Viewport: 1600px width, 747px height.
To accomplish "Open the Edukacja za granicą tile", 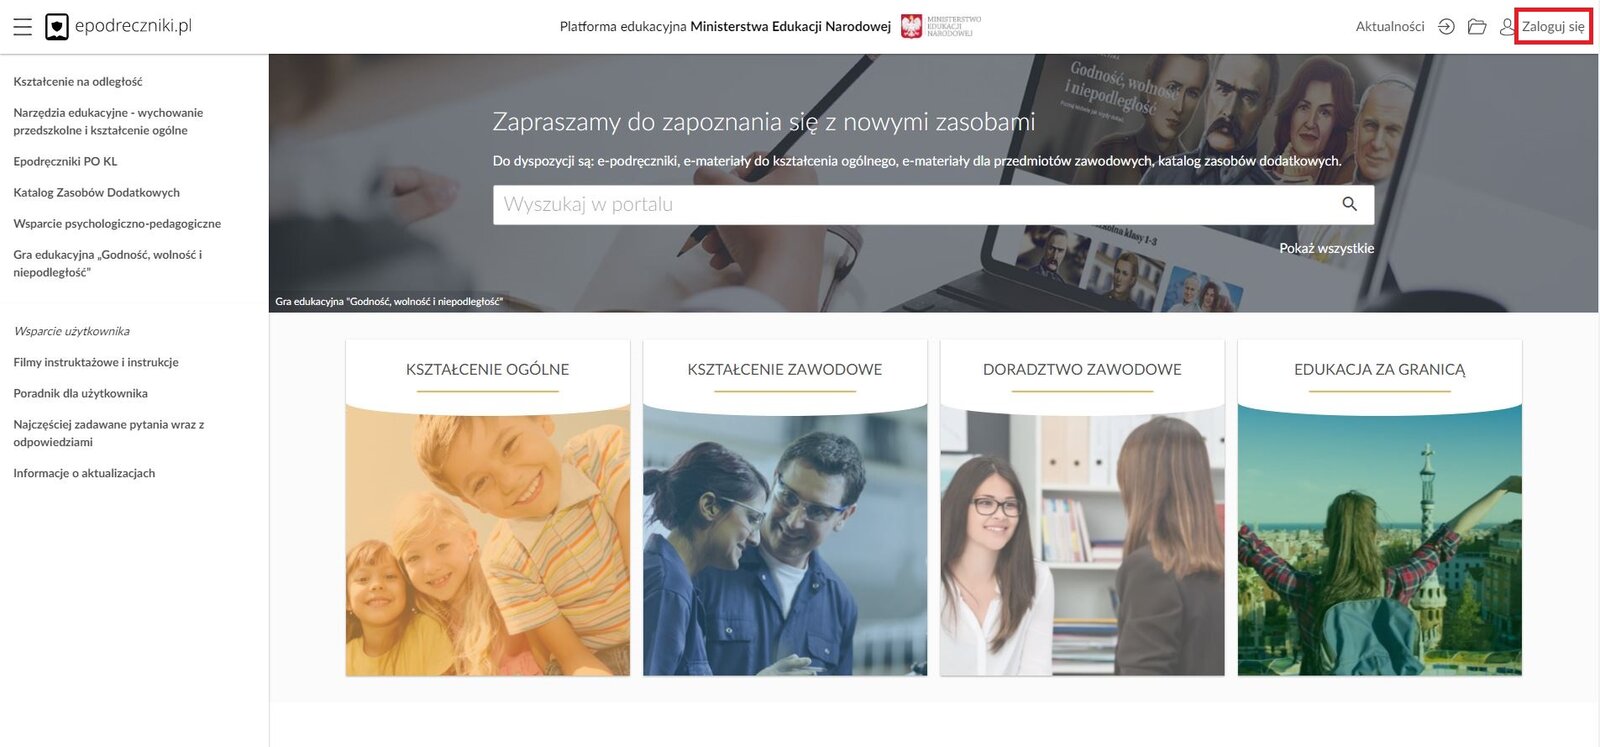I will (x=1380, y=508).
